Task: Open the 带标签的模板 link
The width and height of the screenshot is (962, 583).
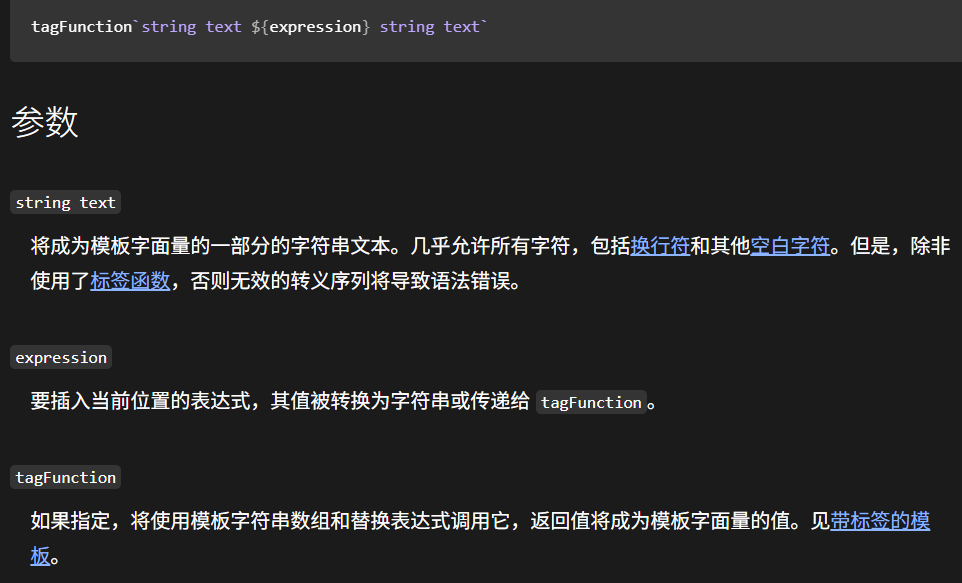Action: coord(880,521)
